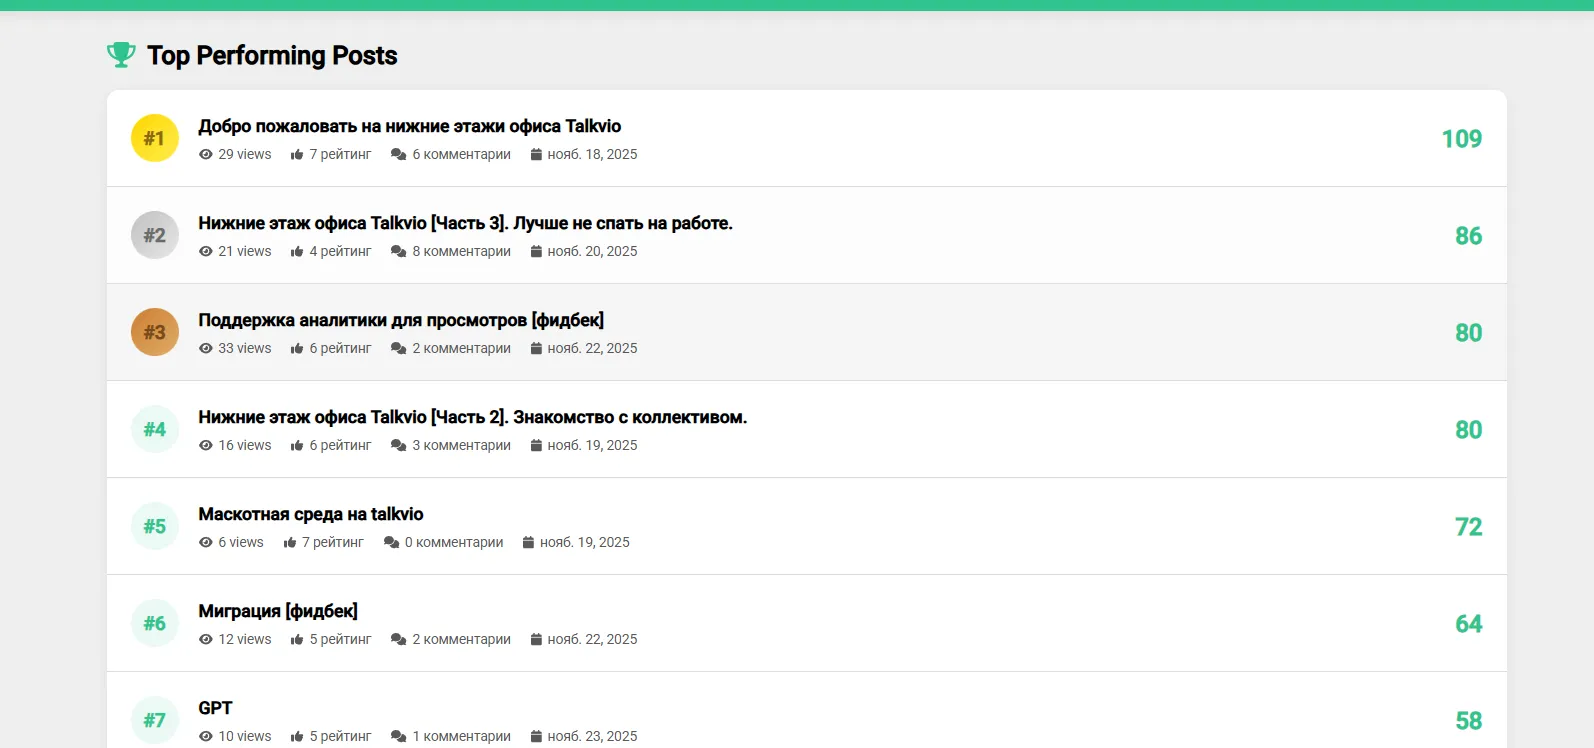Click thumbs-up icon beside 4 рейтинг
The height and width of the screenshot is (748, 1594).
coord(297,251)
